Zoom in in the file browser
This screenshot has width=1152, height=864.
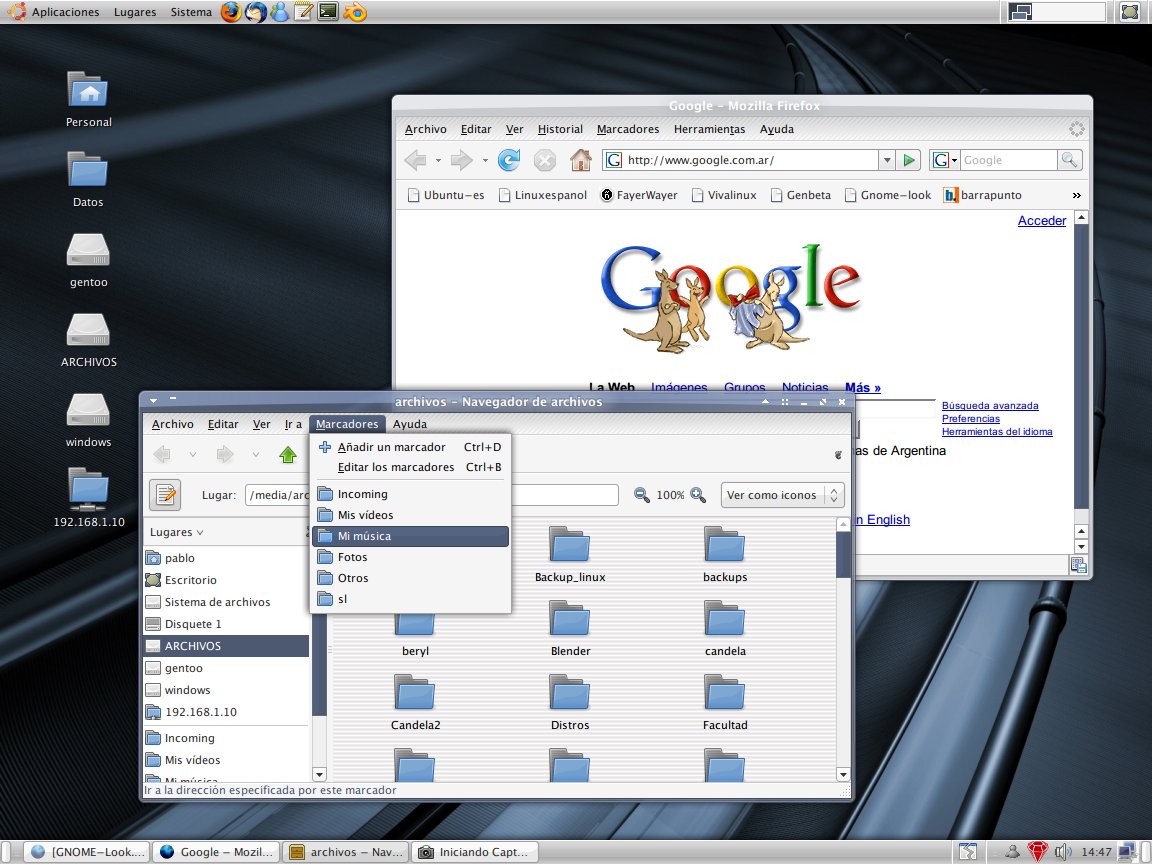point(698,495)
